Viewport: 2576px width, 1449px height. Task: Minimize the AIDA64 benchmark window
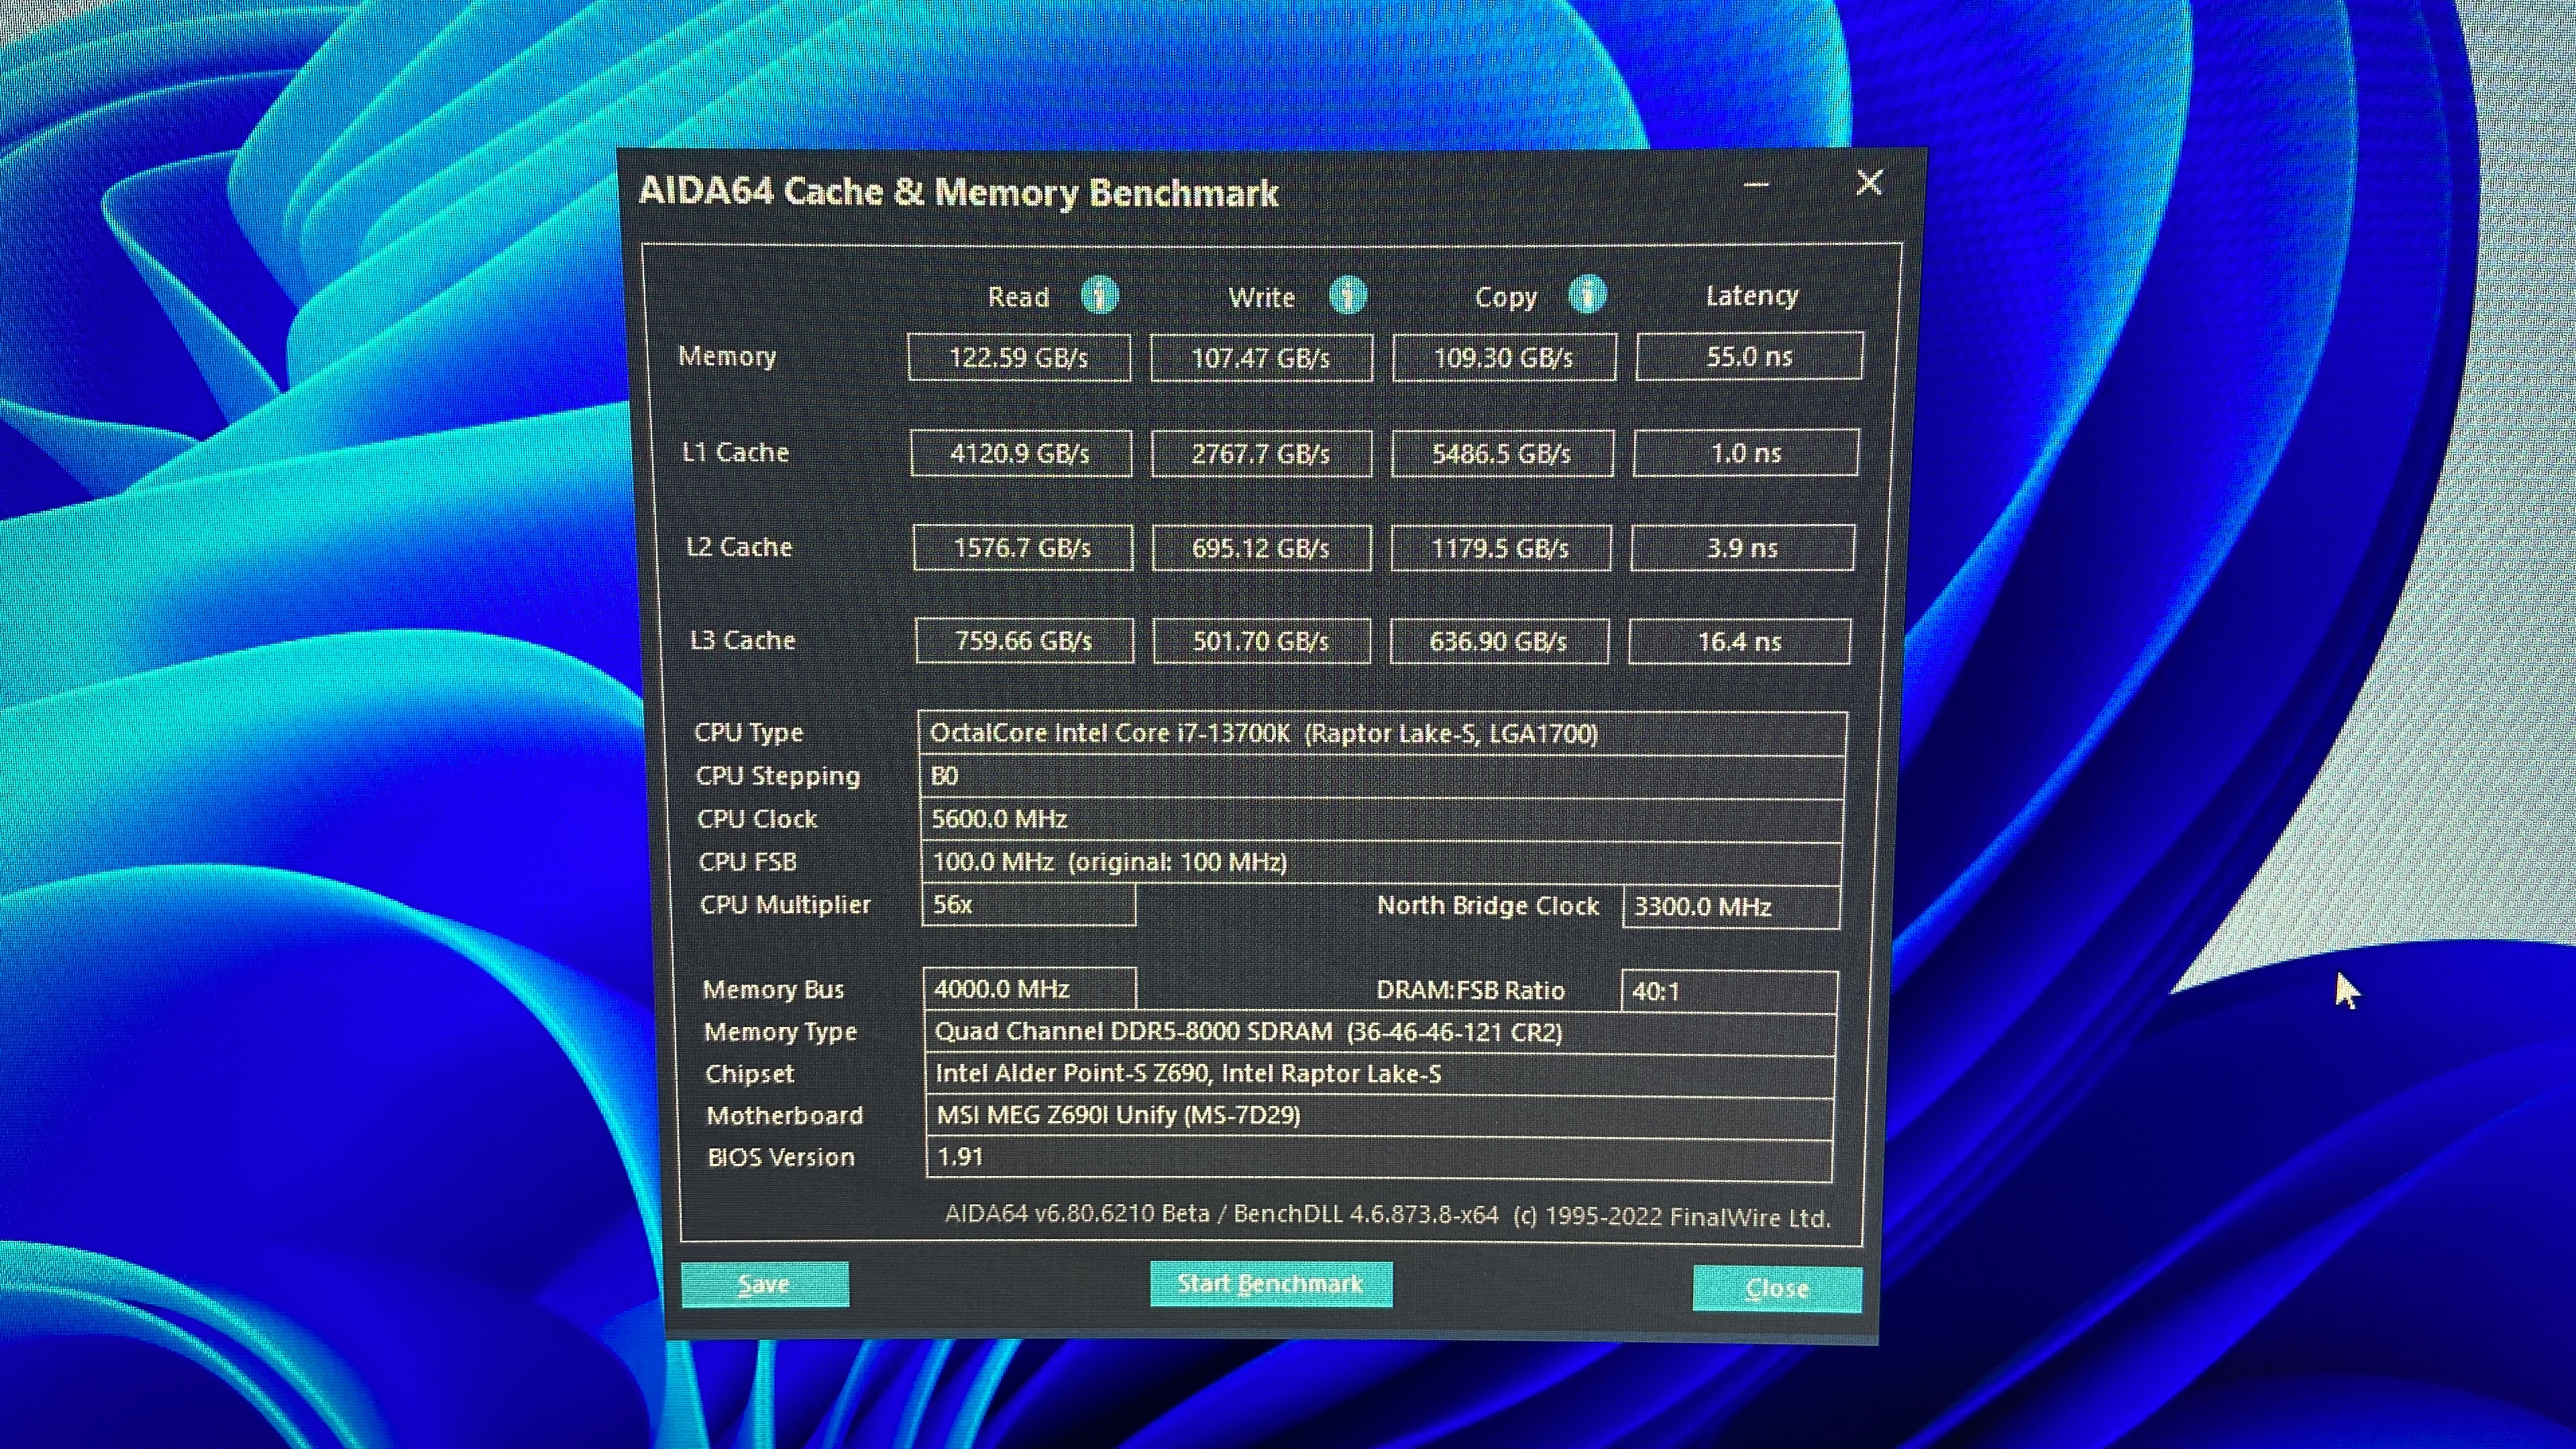tap(1756, 184)
